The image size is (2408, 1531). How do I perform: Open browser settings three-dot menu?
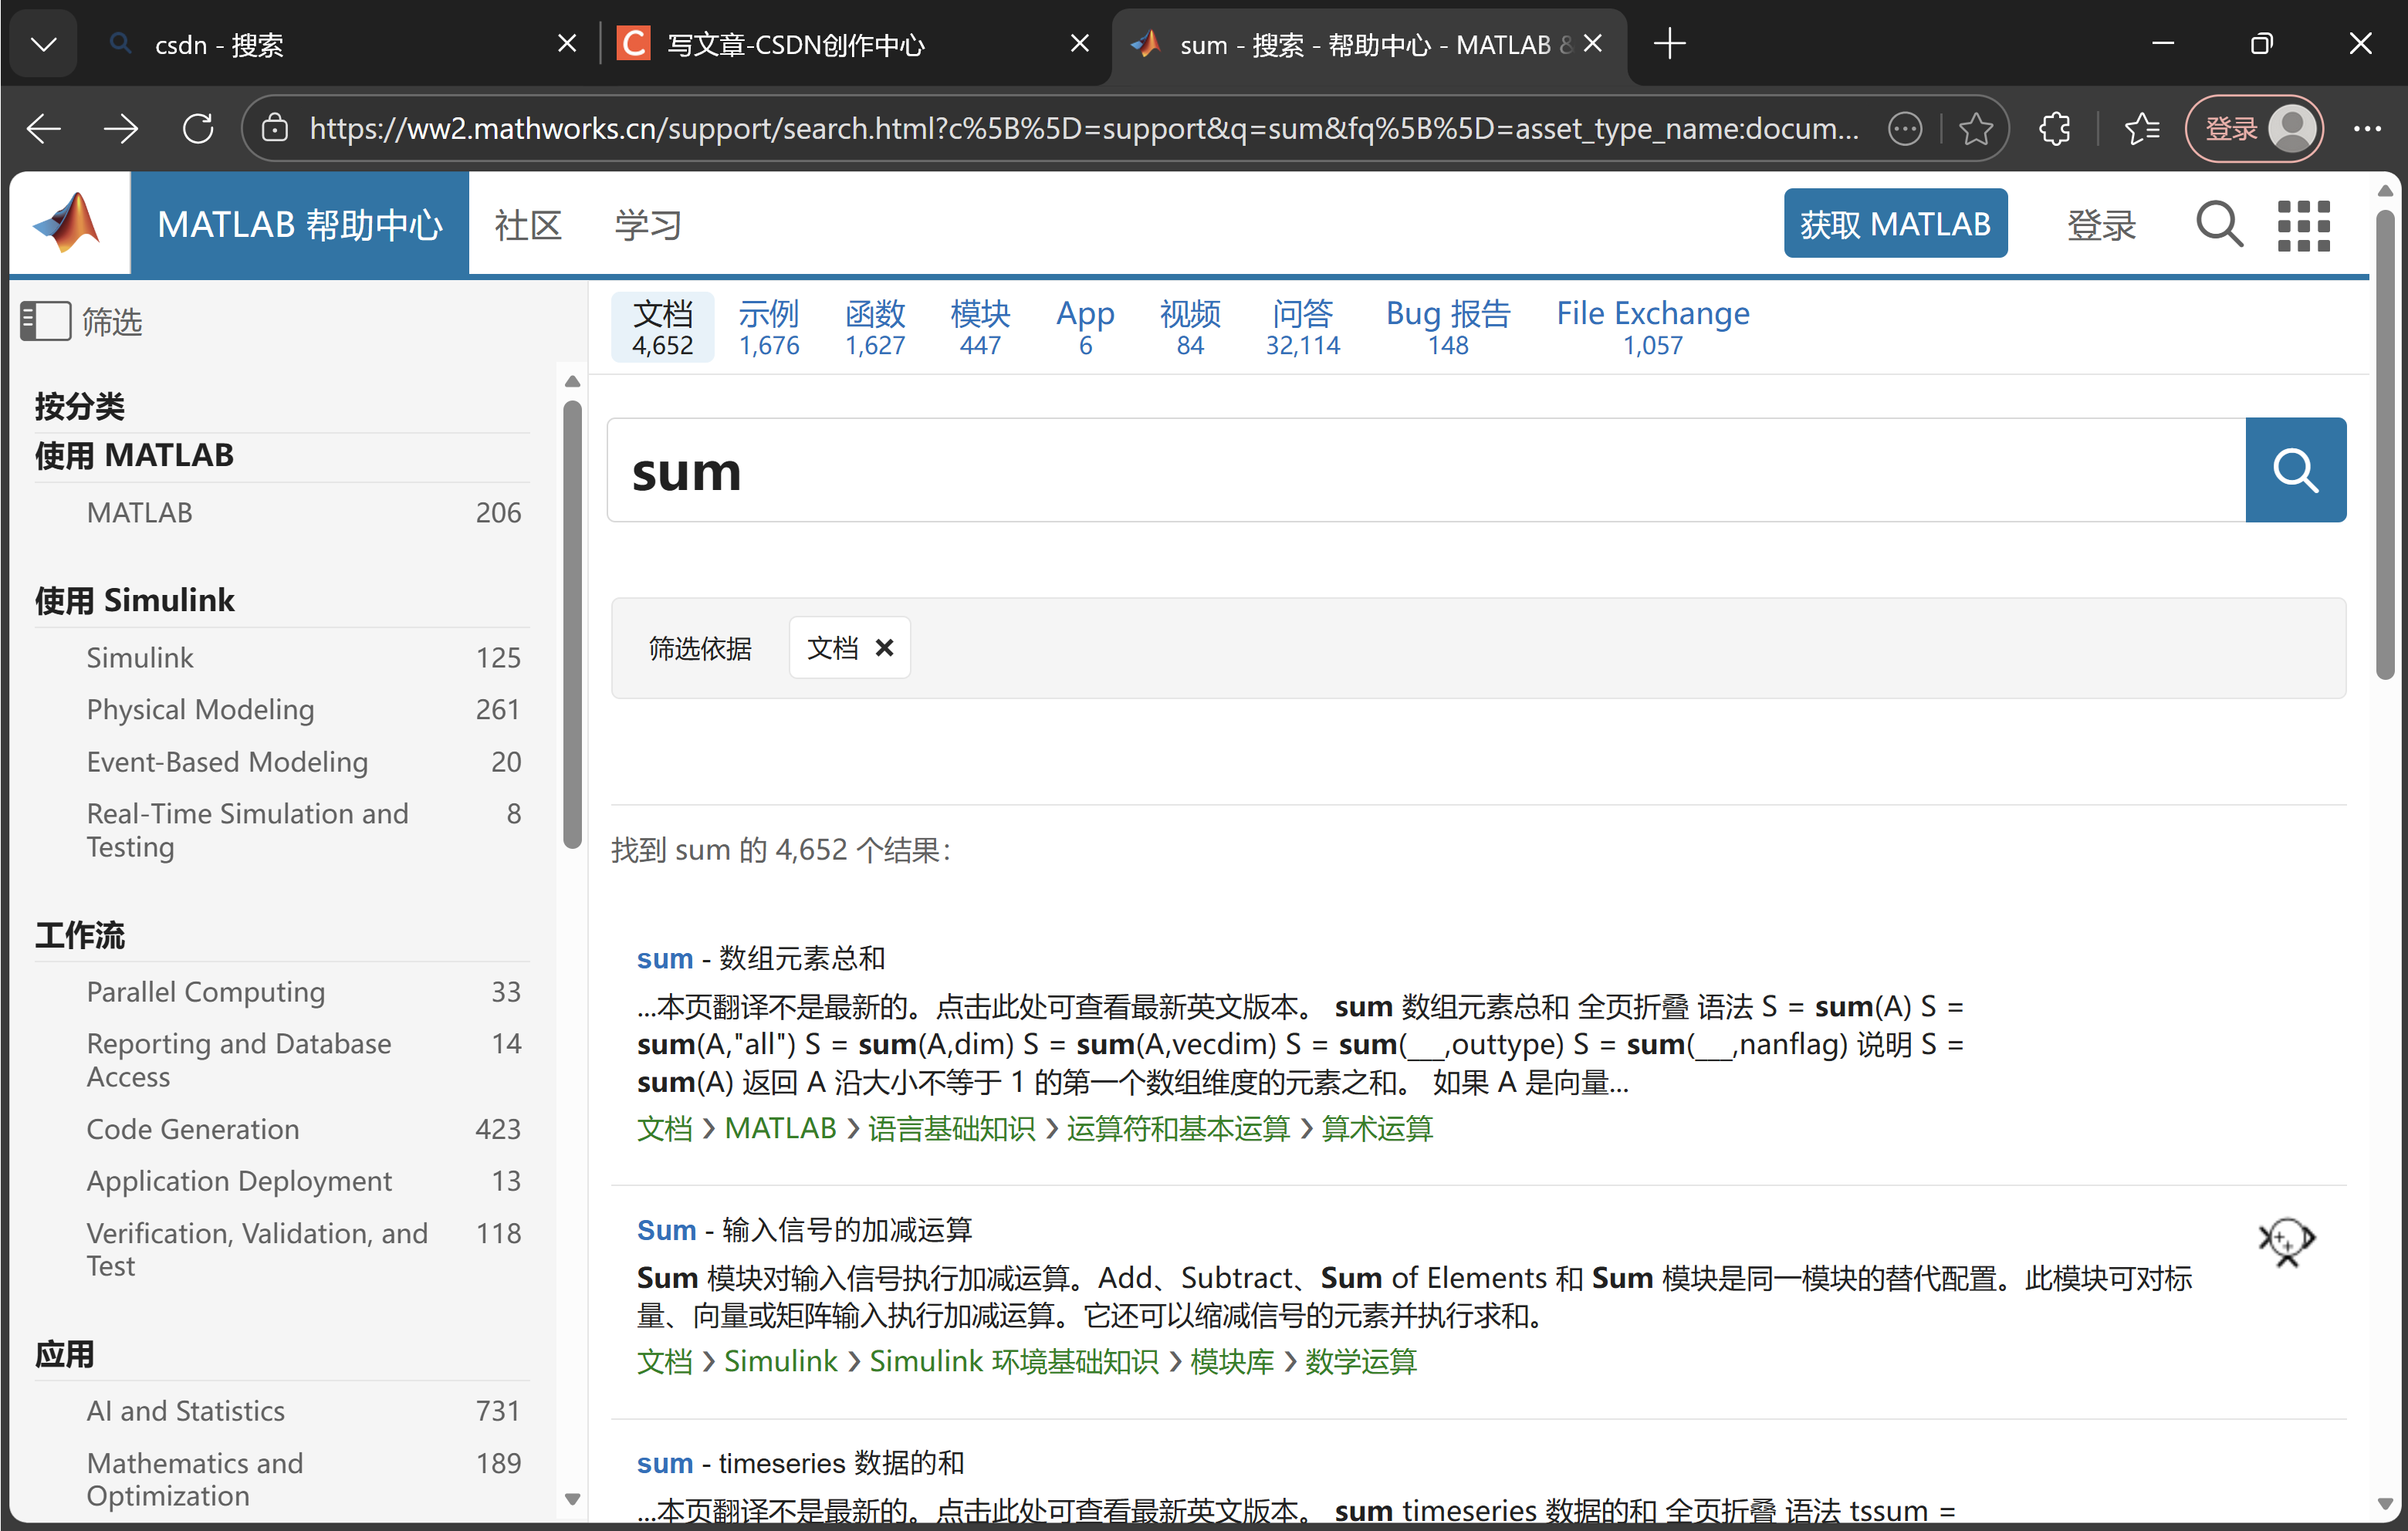click(2366, 129)
